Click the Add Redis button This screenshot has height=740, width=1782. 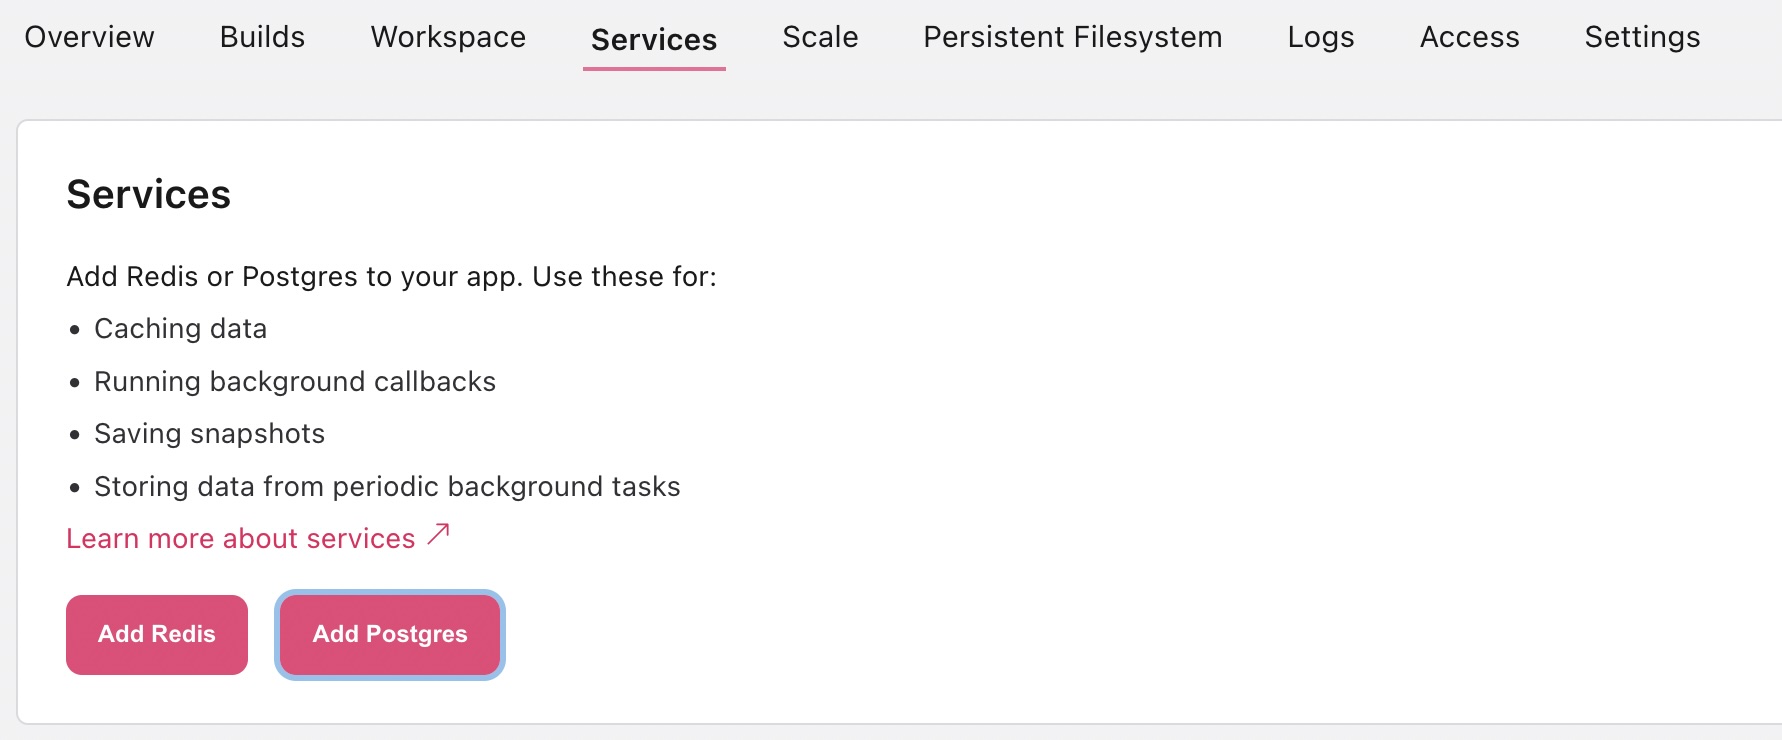click(x=156, y=634)
